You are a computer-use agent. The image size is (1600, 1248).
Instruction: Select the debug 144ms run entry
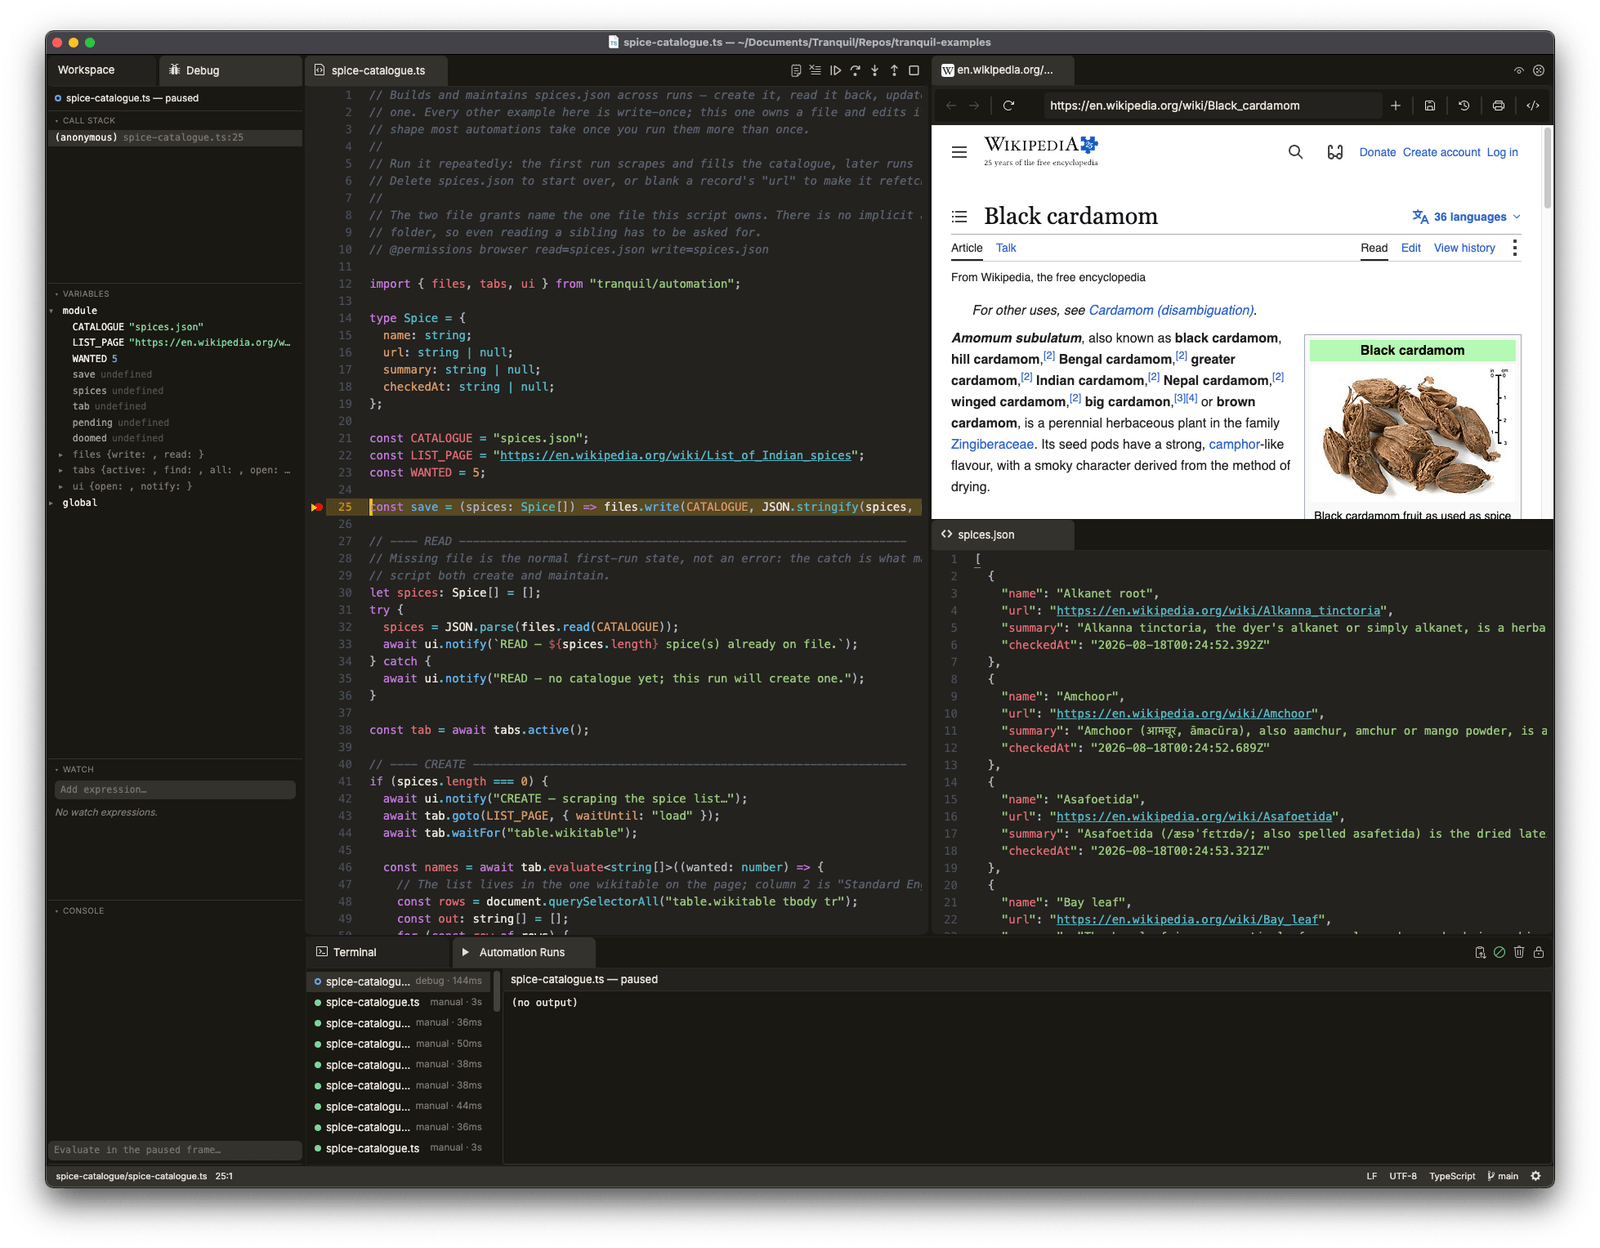400,981
